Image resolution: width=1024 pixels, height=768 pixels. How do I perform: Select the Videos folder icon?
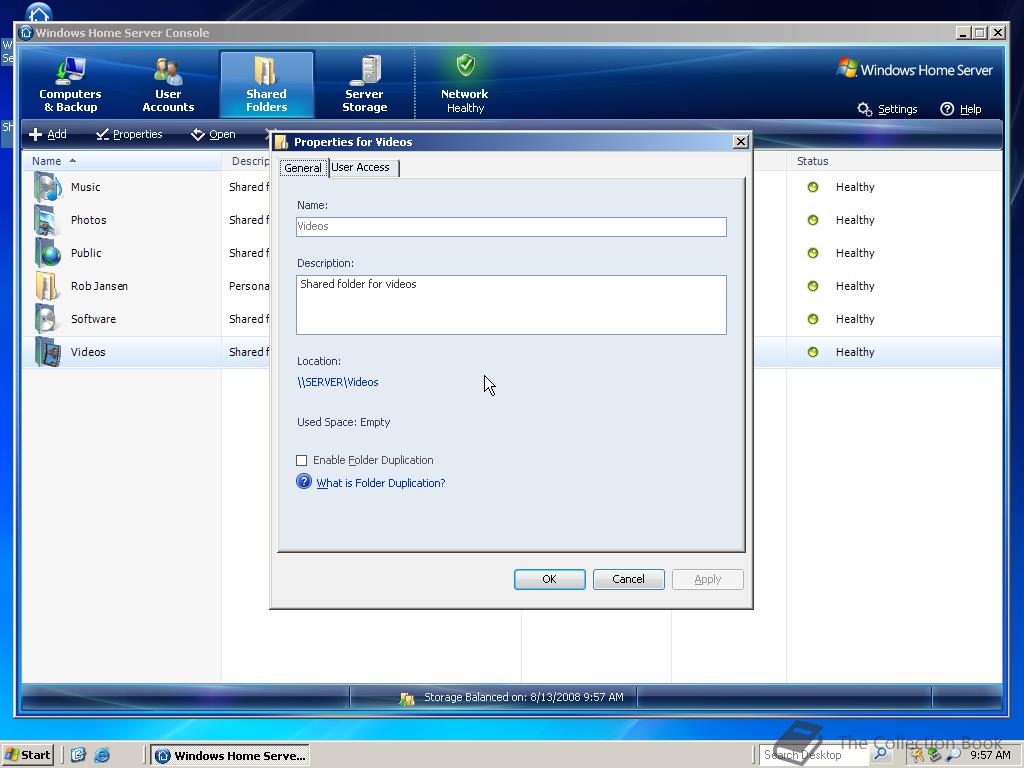point(48,352)
